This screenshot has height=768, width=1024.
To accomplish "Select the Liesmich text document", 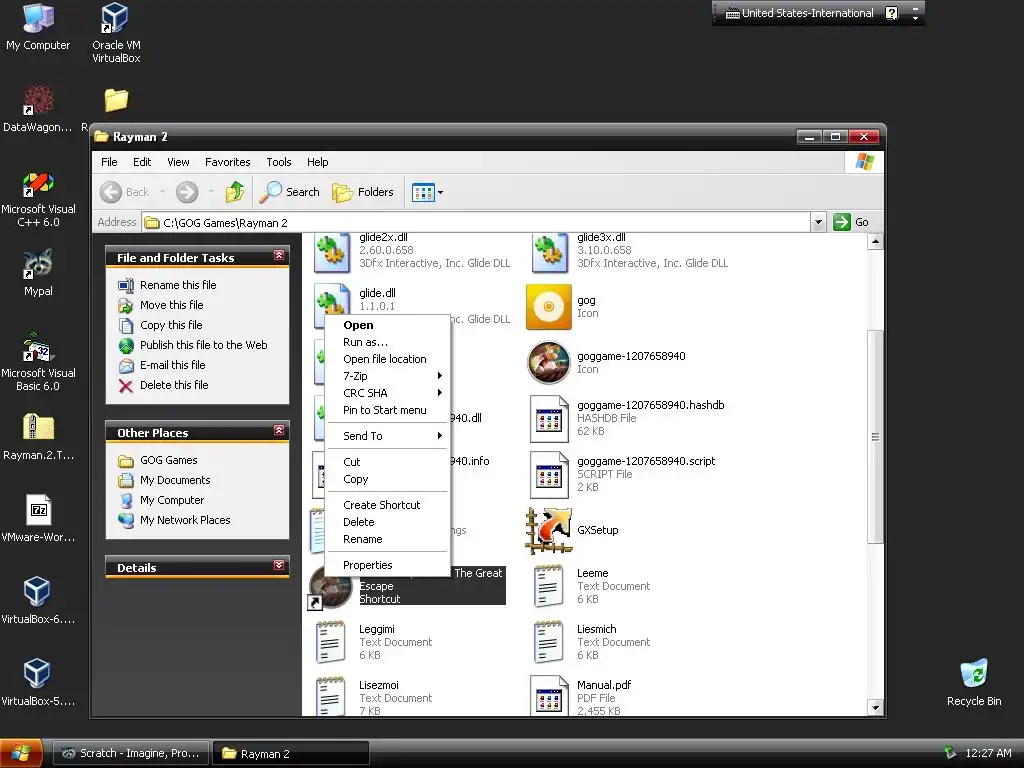I will (591, 642).
